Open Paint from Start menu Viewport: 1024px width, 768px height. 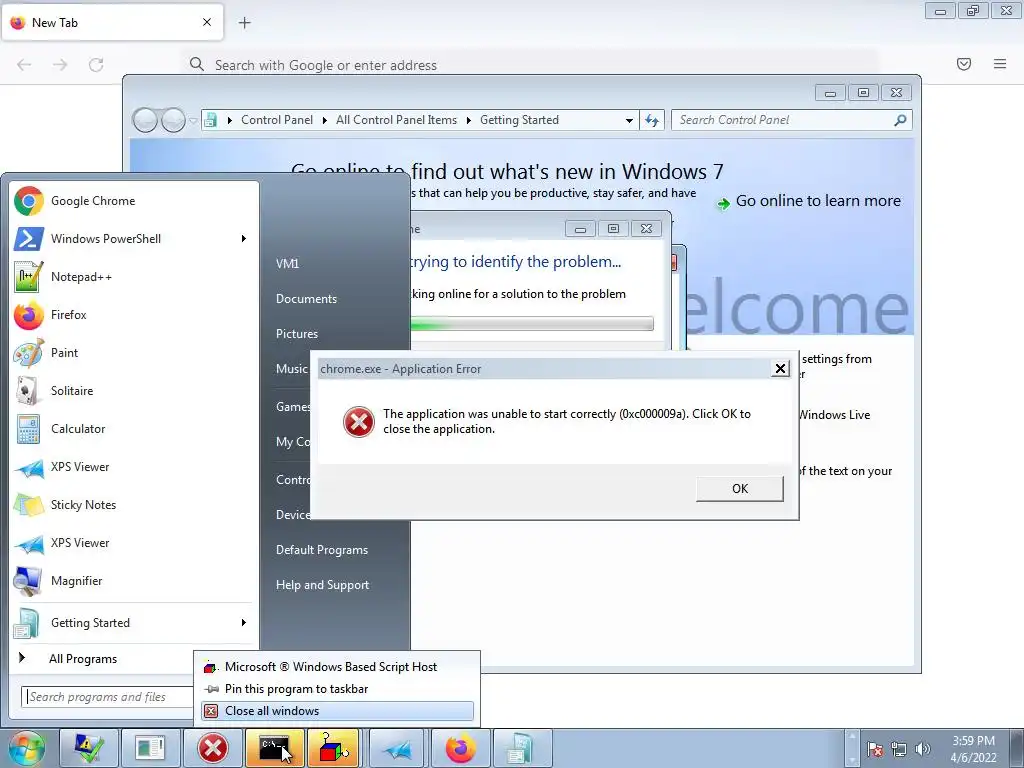[x=134, y=353]
